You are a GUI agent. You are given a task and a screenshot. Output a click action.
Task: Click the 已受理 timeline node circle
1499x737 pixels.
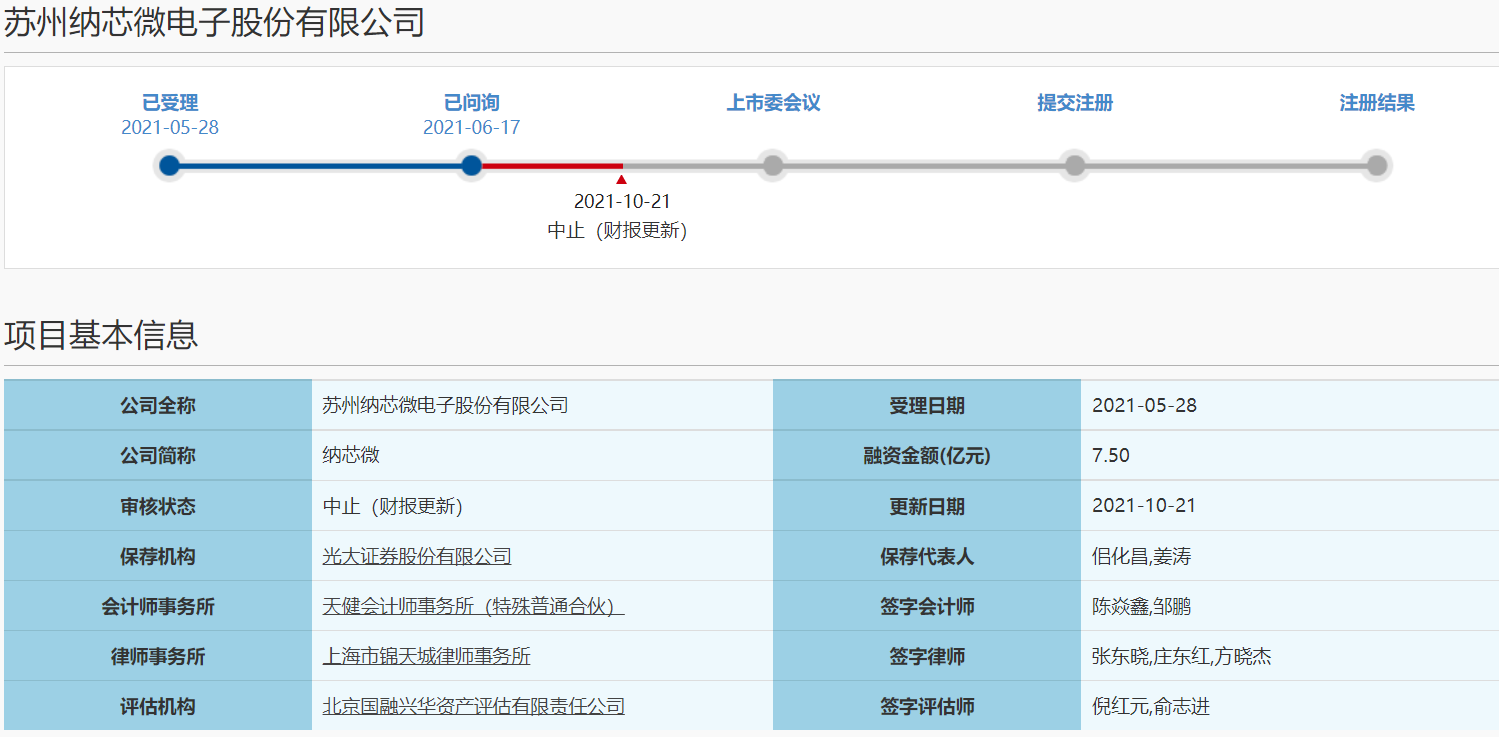click(170, 165)
